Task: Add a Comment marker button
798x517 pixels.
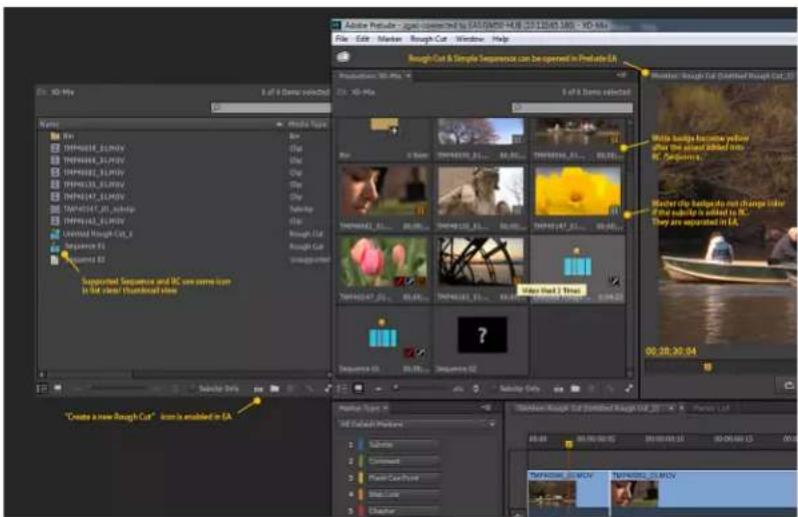Action: point(402,461)
